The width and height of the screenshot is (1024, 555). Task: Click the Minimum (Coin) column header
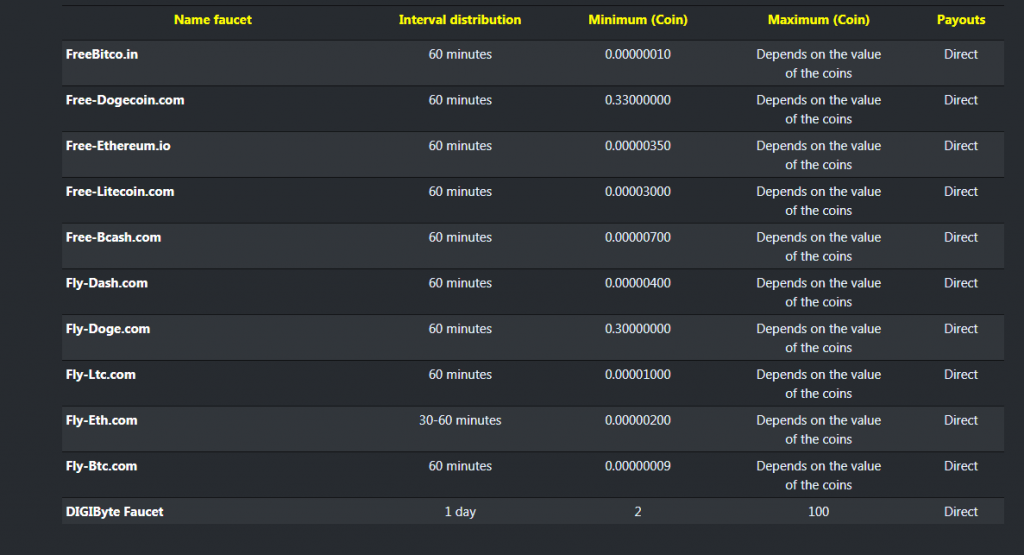[638, 20]
